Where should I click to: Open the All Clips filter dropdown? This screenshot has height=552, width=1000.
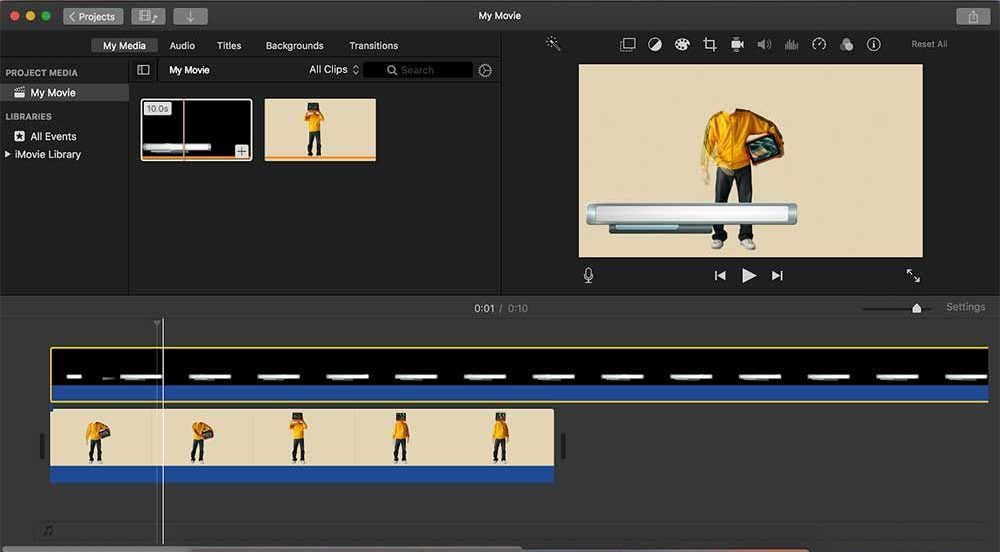(x=334, y=69)
